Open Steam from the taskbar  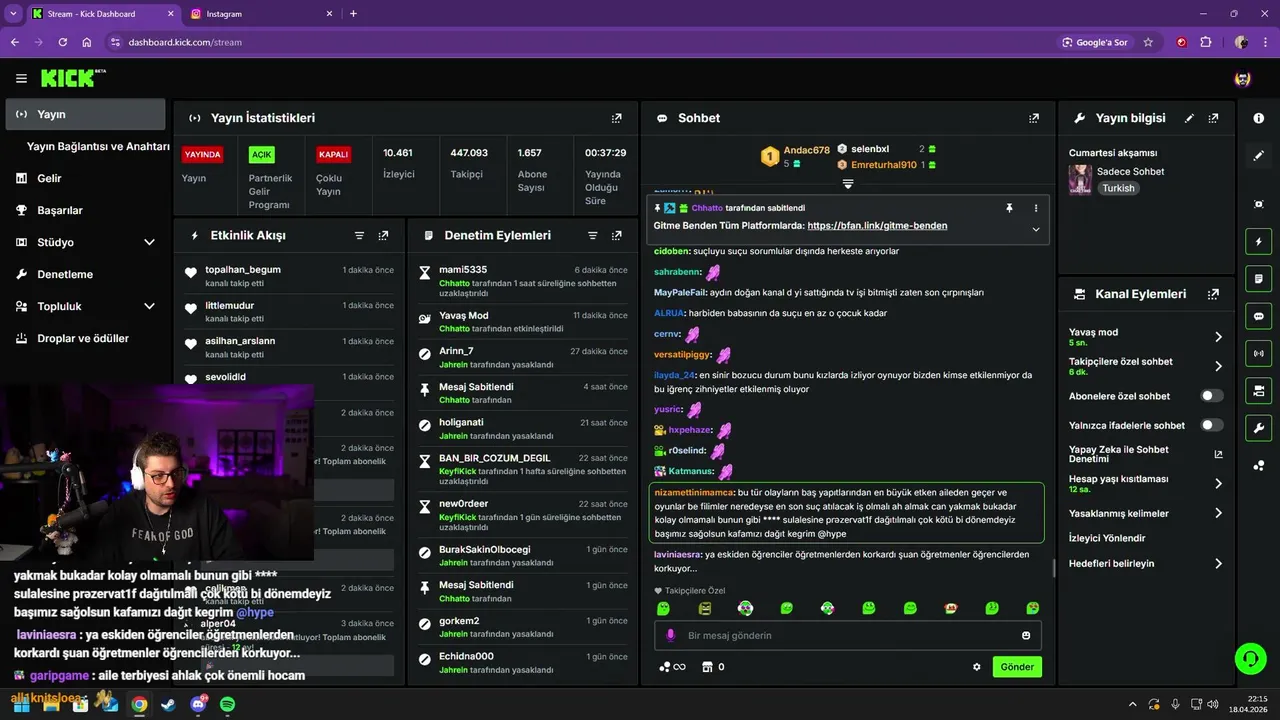[x=168, y=704]
